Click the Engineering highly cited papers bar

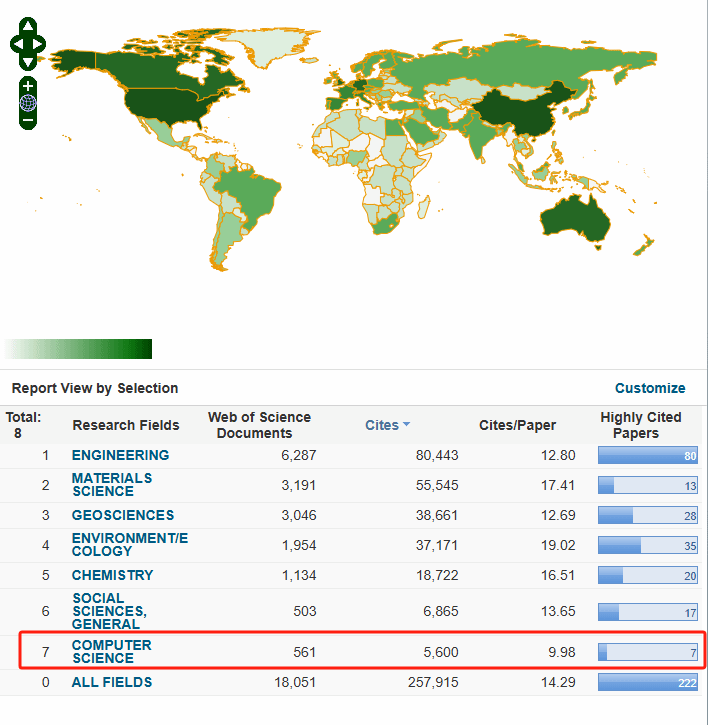click(647, 455)
